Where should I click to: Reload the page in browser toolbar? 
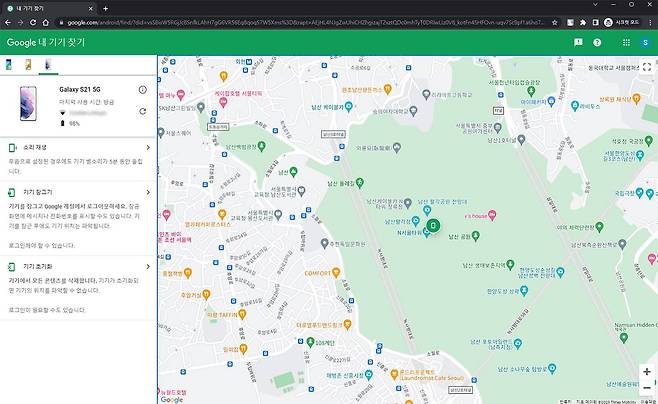[34, 21]
